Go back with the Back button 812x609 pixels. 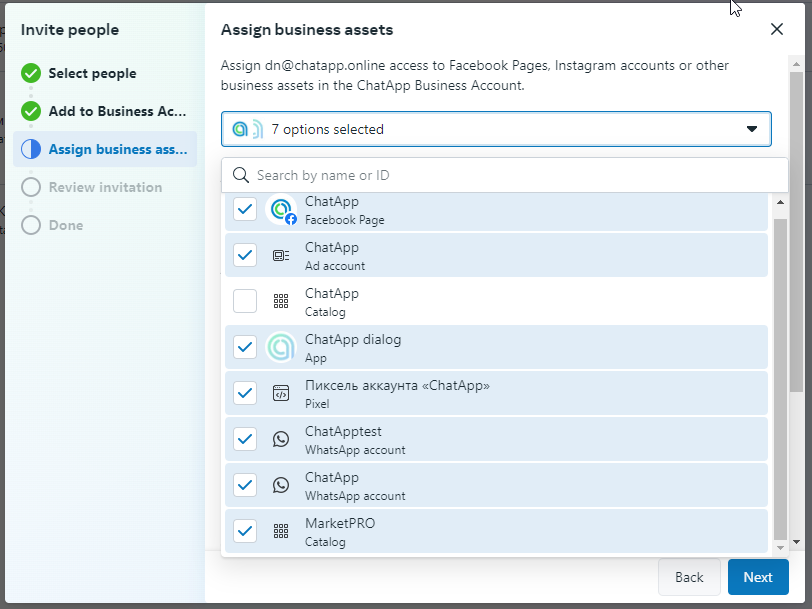click(689, 577)
